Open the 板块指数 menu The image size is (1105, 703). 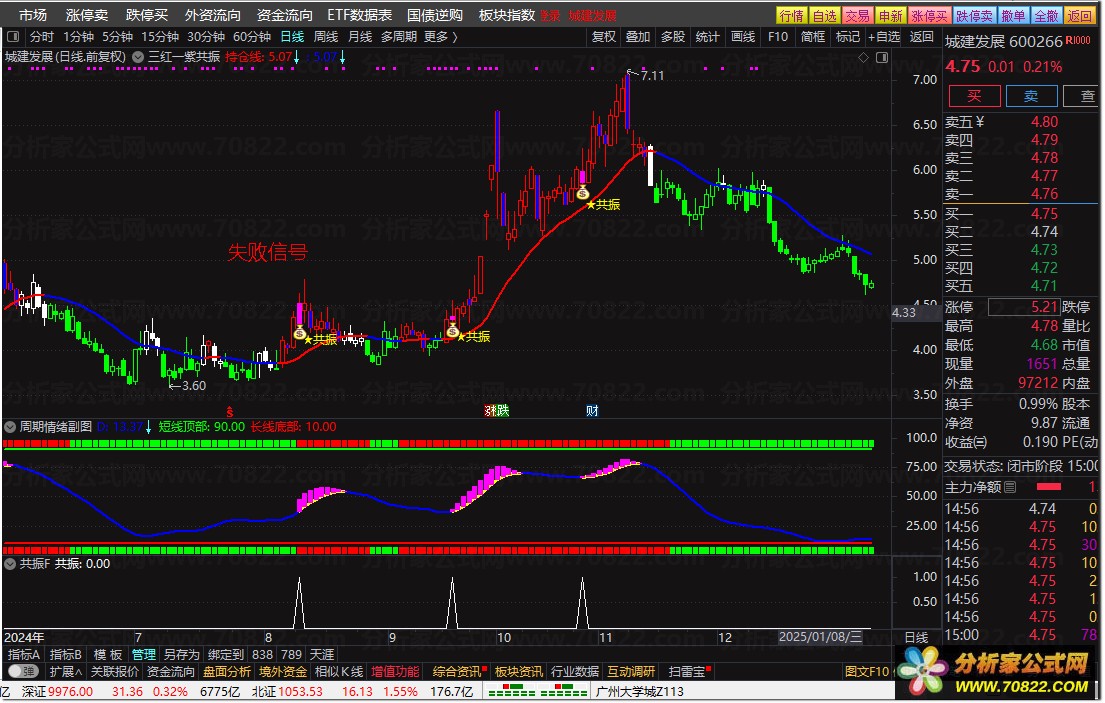click(507, 15)
